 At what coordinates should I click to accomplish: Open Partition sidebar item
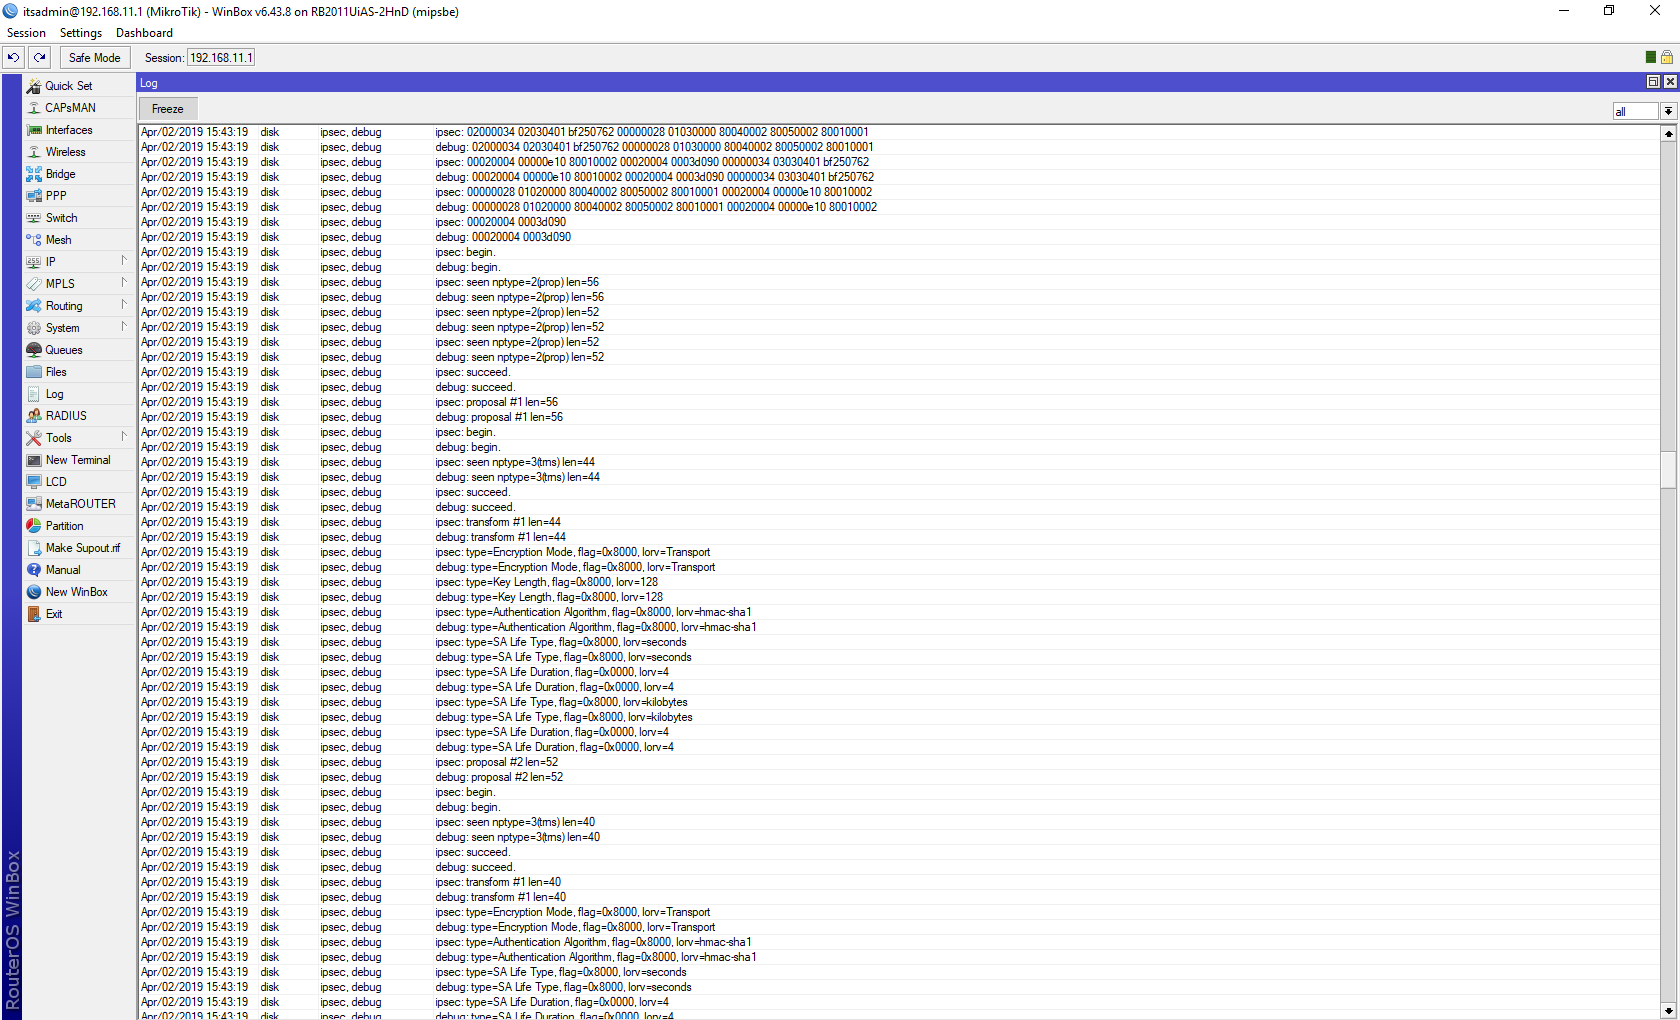(x=64, y=526)
